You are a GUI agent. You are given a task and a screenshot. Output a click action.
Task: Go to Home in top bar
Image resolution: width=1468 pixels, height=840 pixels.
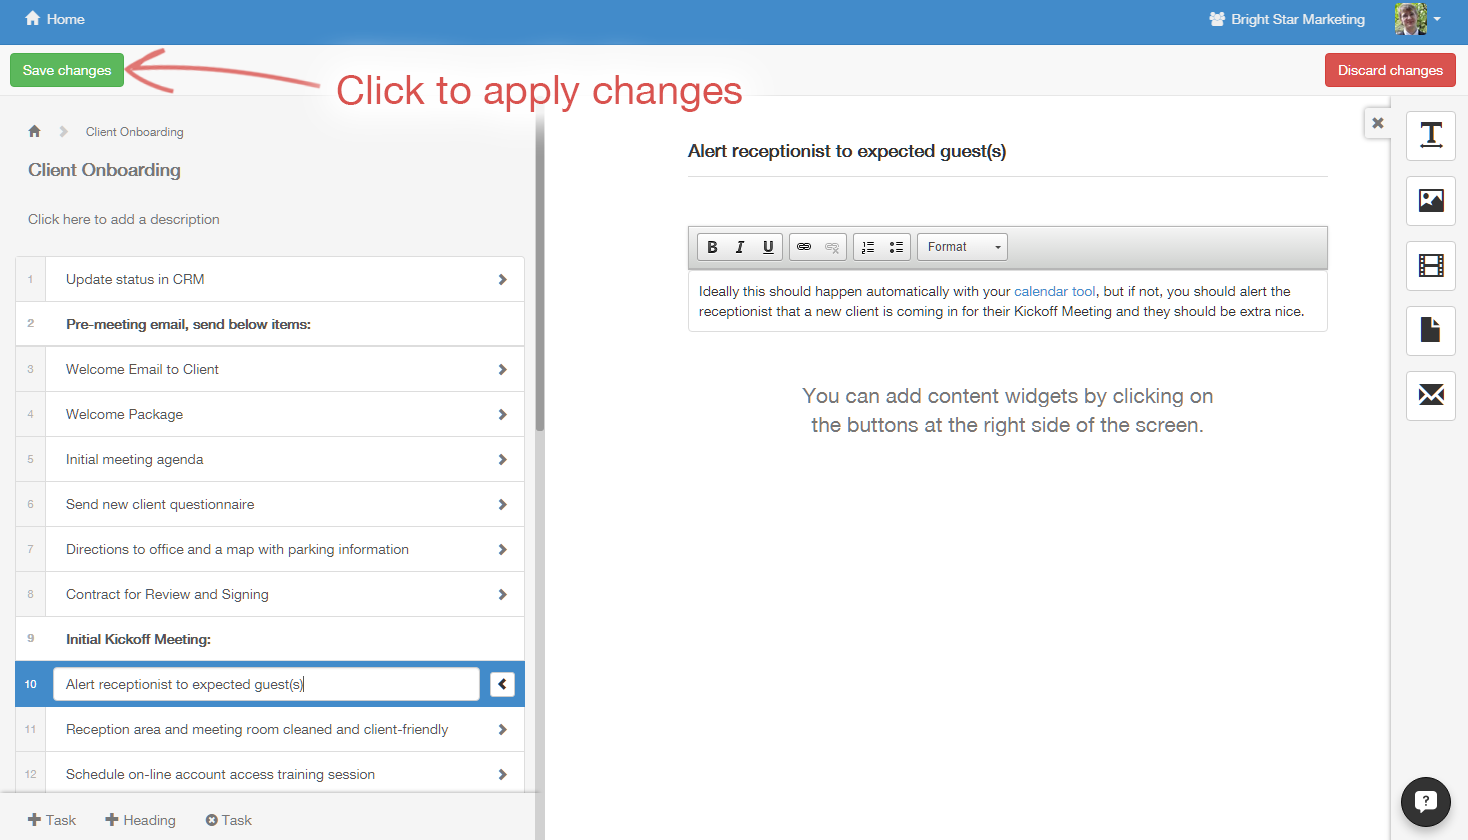(55, 19)
